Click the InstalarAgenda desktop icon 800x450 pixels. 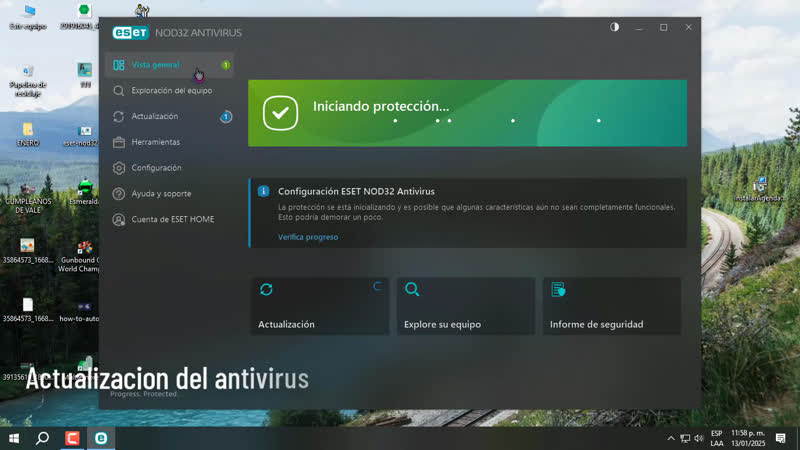pyautogui.click(x=759, y=189)
